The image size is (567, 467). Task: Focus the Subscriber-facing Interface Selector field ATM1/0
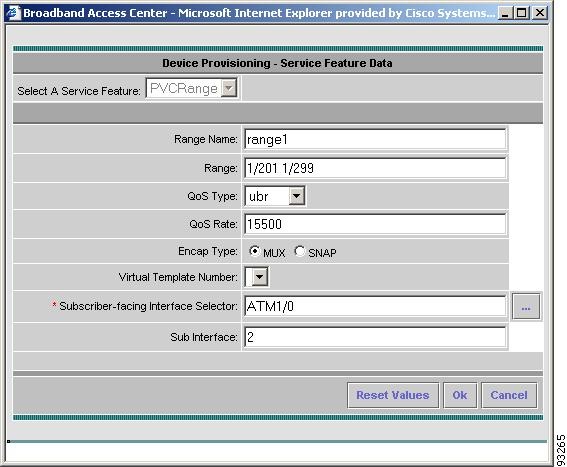pyautogui.click(x=375, y=306)
